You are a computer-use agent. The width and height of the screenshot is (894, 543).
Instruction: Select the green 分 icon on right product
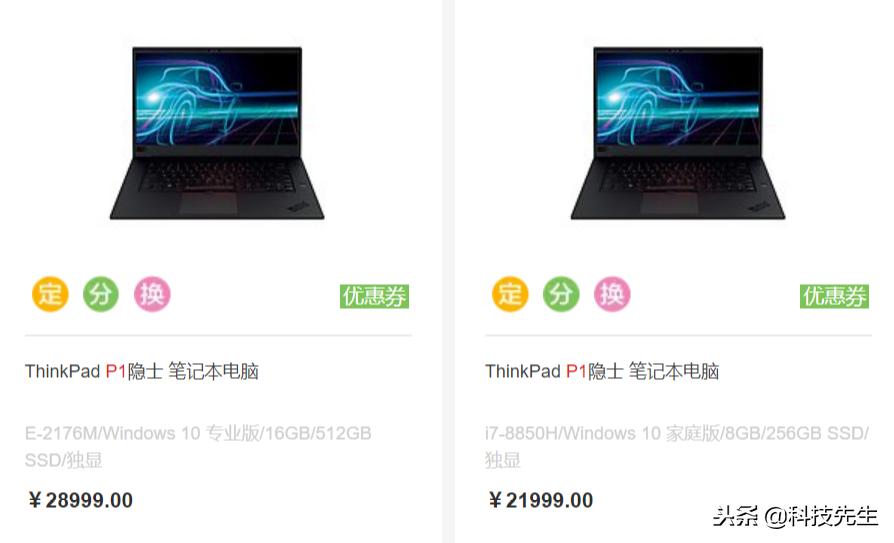pos(561,294)
